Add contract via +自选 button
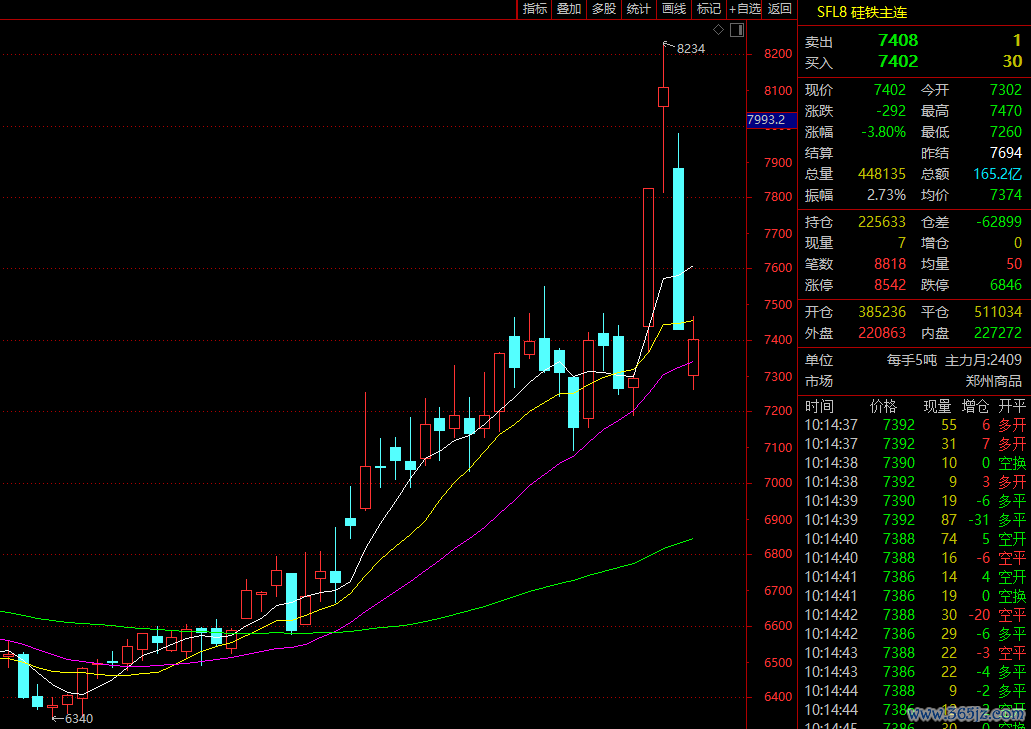 pyautogui.click(x=744, y=9)
